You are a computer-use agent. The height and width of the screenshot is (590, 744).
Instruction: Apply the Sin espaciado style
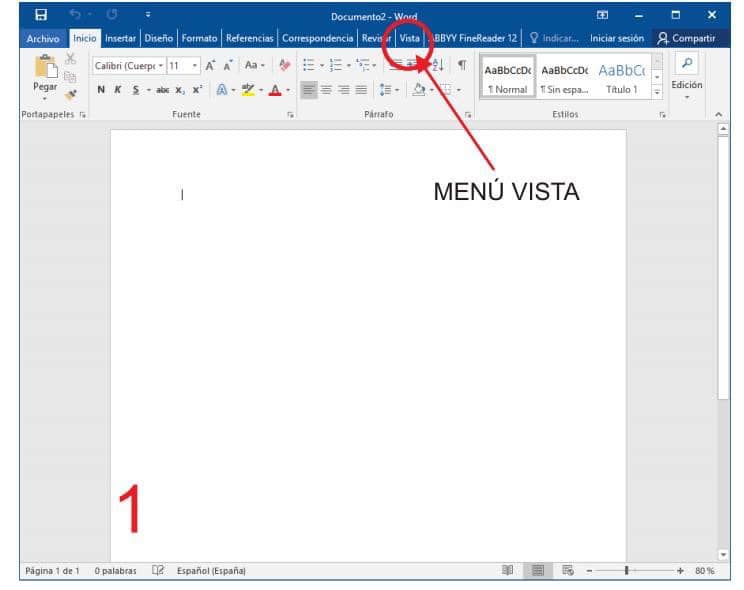565,76
